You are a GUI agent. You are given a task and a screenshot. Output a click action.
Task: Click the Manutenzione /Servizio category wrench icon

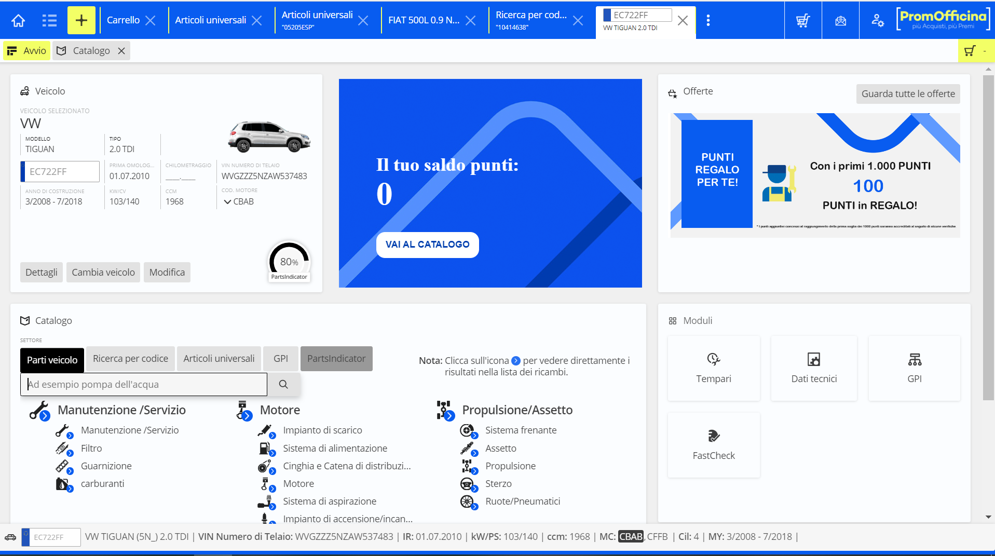click(39, 411)
